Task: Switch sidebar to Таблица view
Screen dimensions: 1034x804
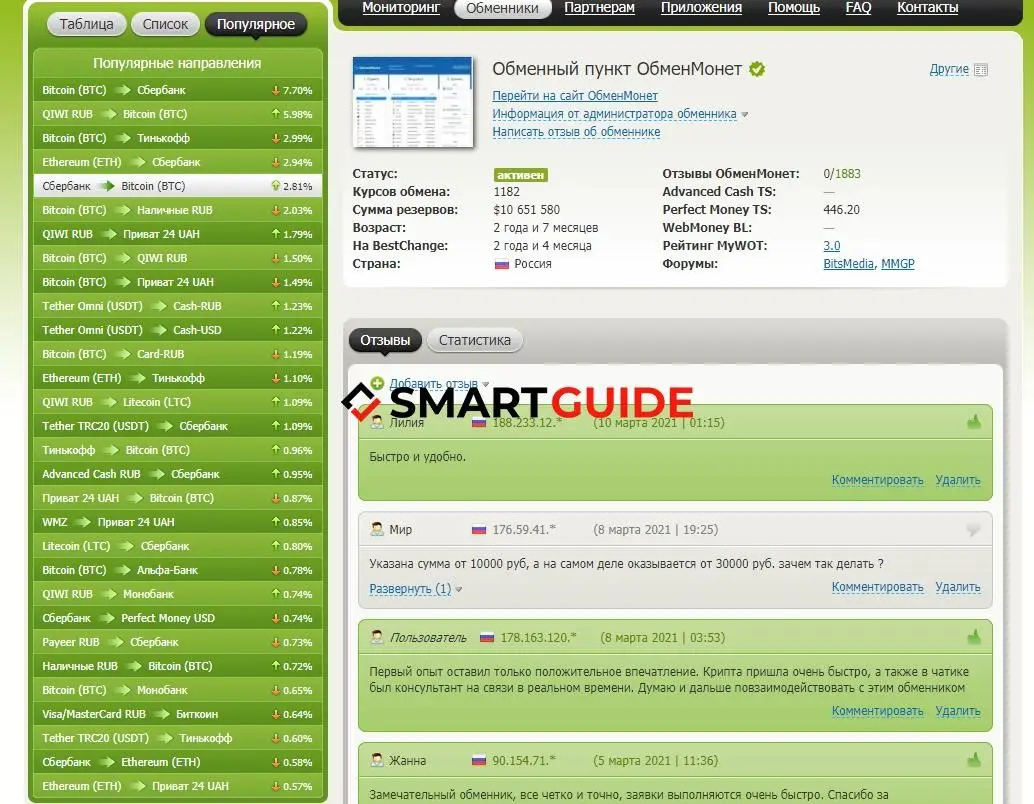Action: (86, 24)
